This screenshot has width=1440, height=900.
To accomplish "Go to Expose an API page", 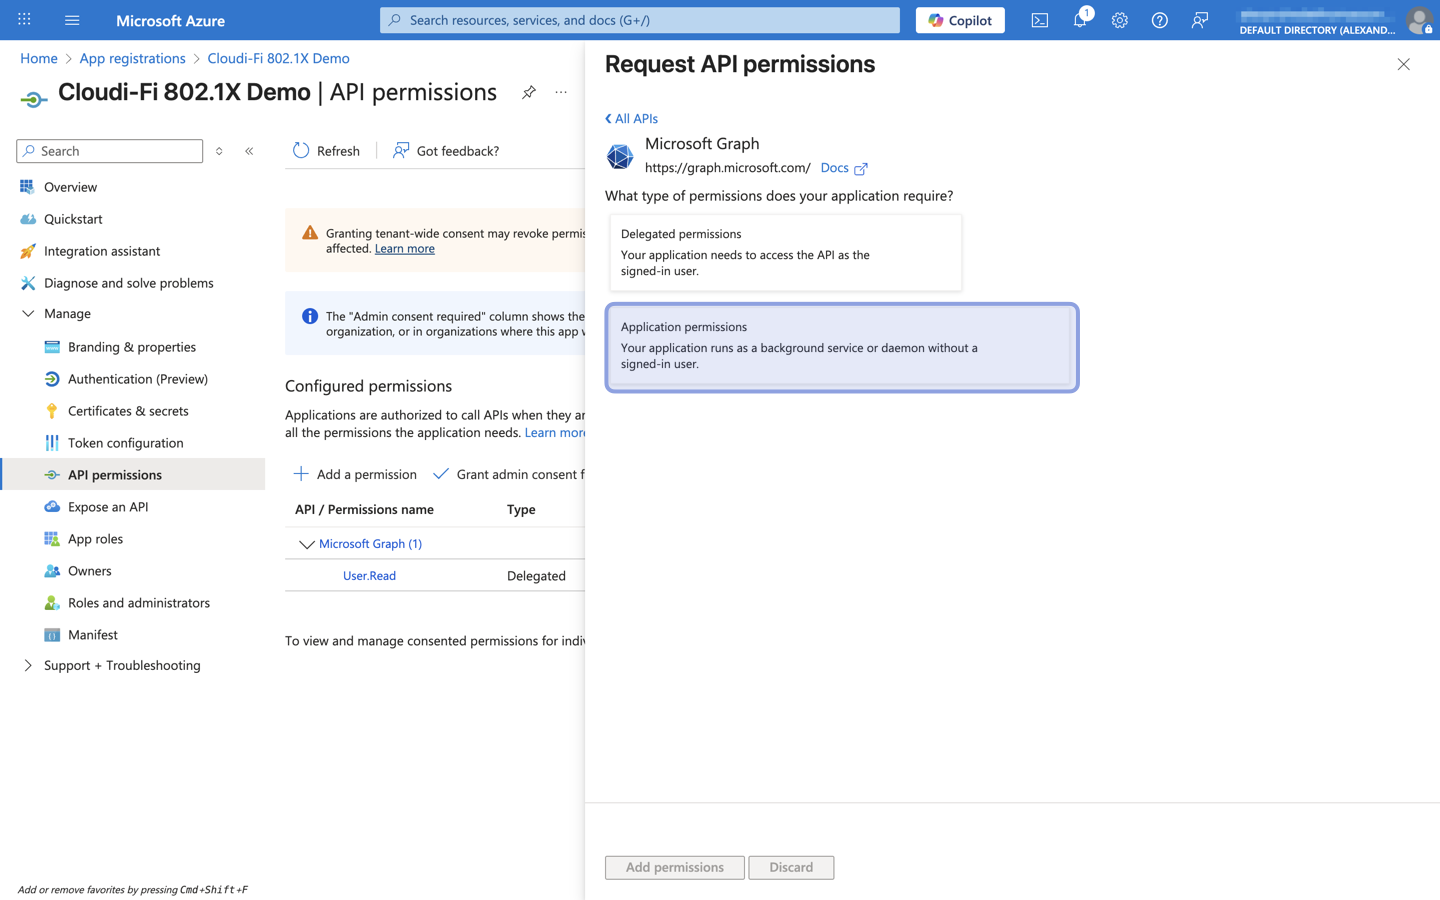I will click(108, 507).
